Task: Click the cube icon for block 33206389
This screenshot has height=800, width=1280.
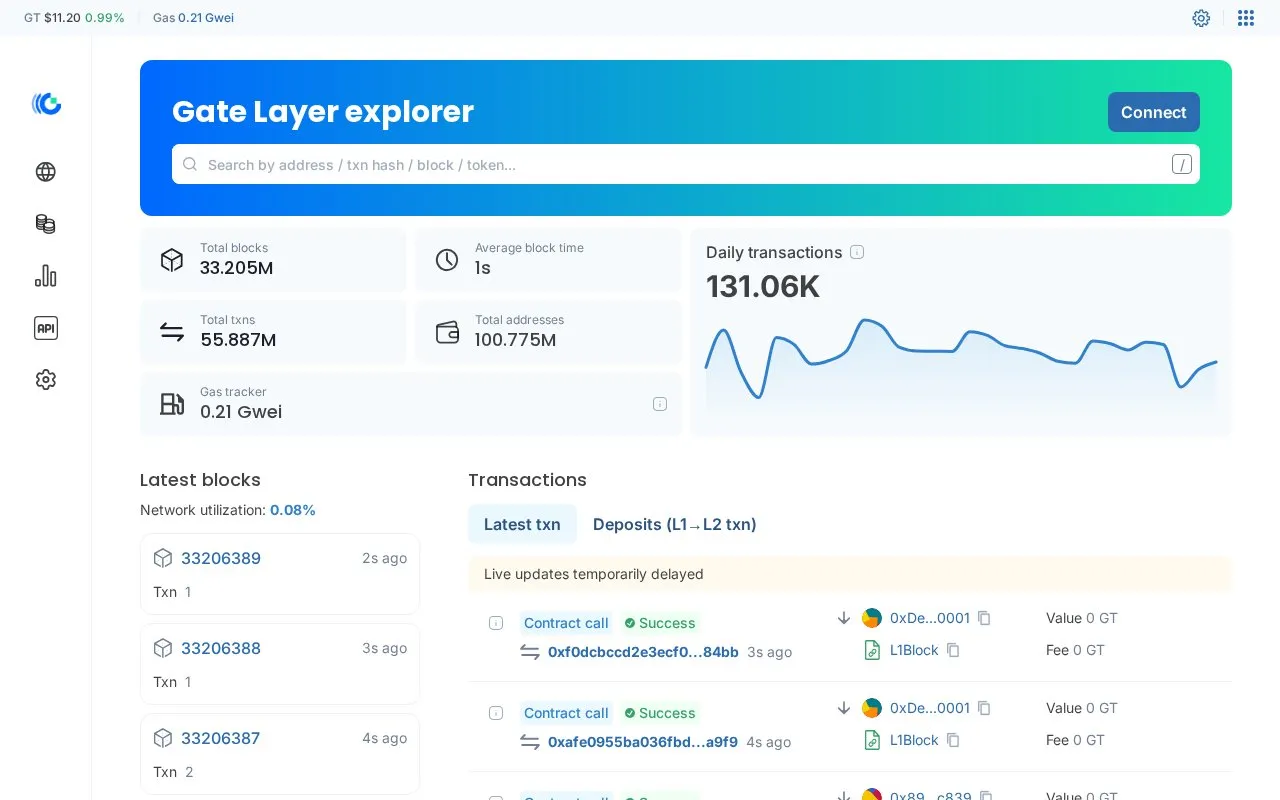Action: 163,558
